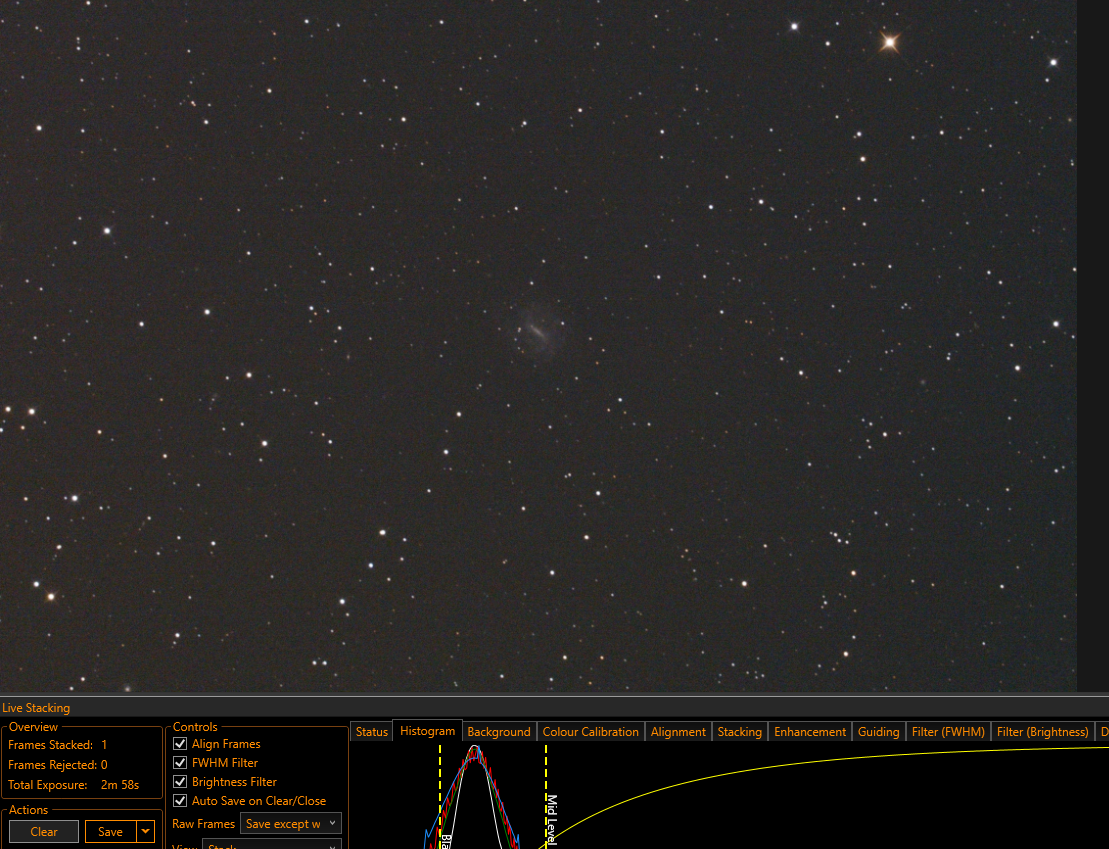
Task: Click the Clear button
Action: click(44, 831)
